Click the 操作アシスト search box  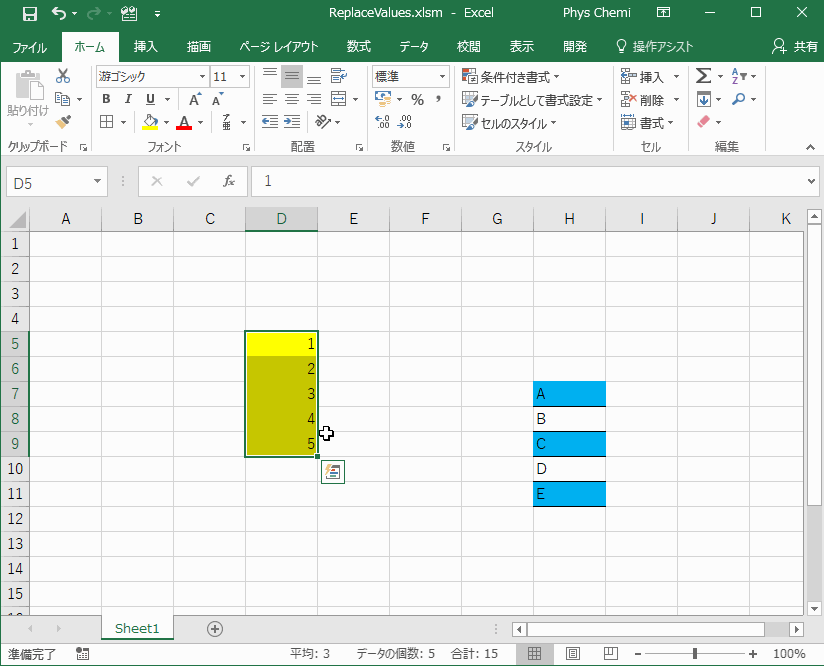[x=655, y=47]
